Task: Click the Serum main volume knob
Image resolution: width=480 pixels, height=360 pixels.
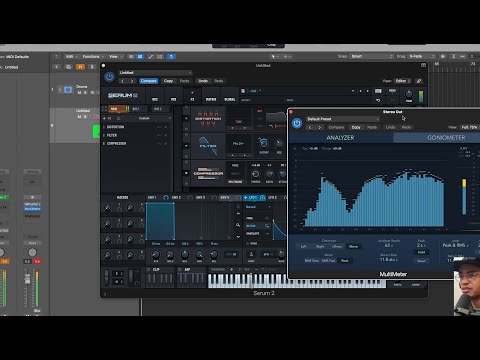Action: point(409,94)
